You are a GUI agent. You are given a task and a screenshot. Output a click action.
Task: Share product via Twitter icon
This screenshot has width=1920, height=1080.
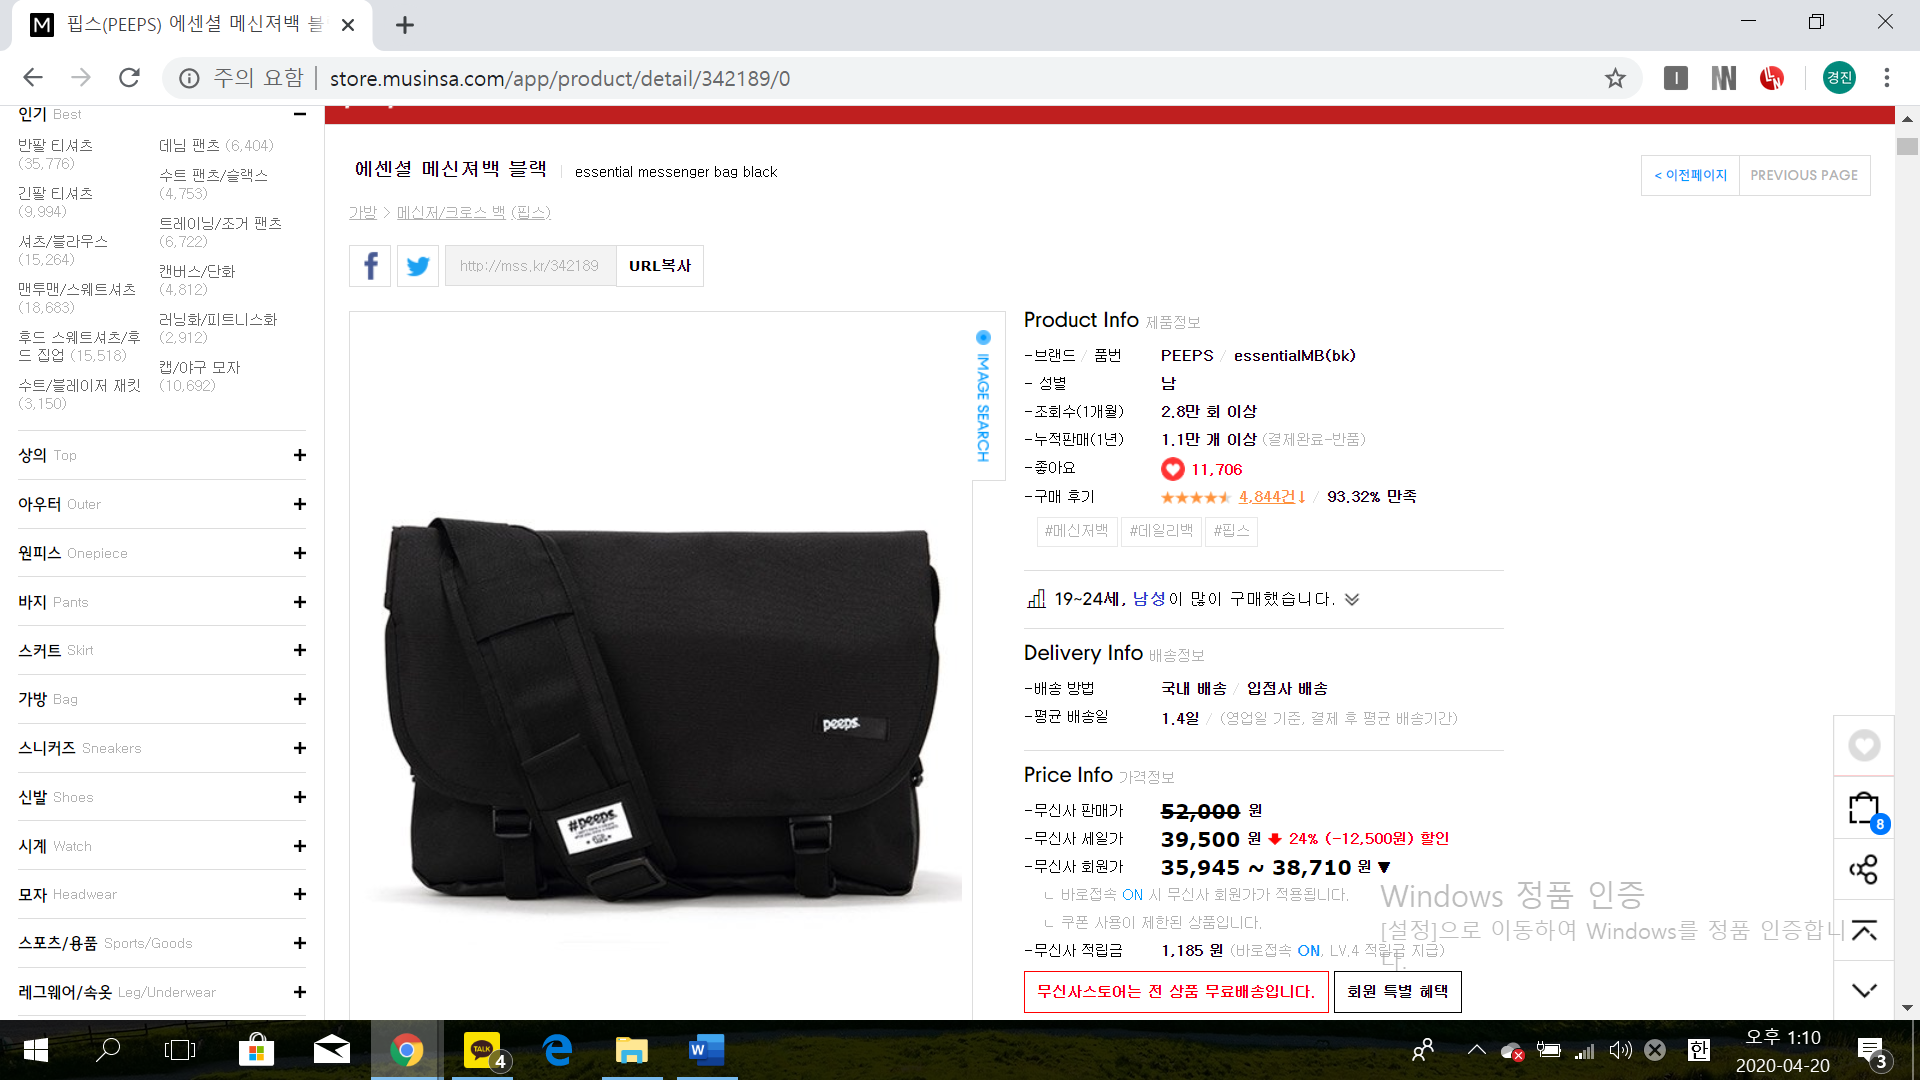[x=418, y=266]
